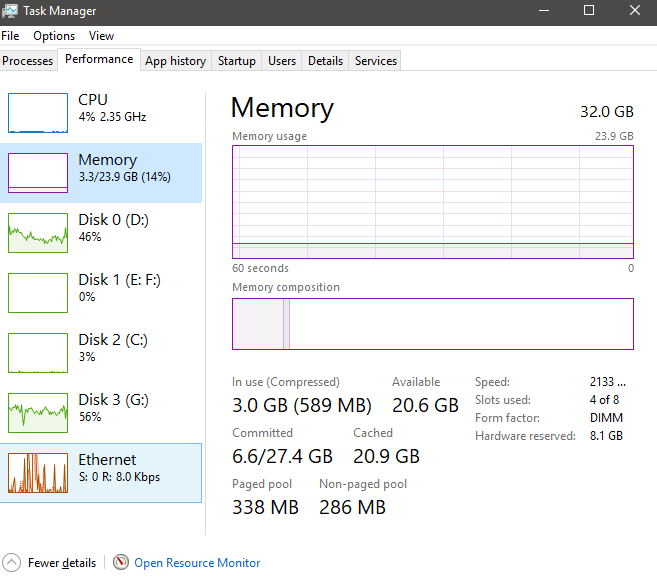Image resolution: width=657 pixels, height=578 pixels.
Task: Open the Users tab
Action: [282, 61]
